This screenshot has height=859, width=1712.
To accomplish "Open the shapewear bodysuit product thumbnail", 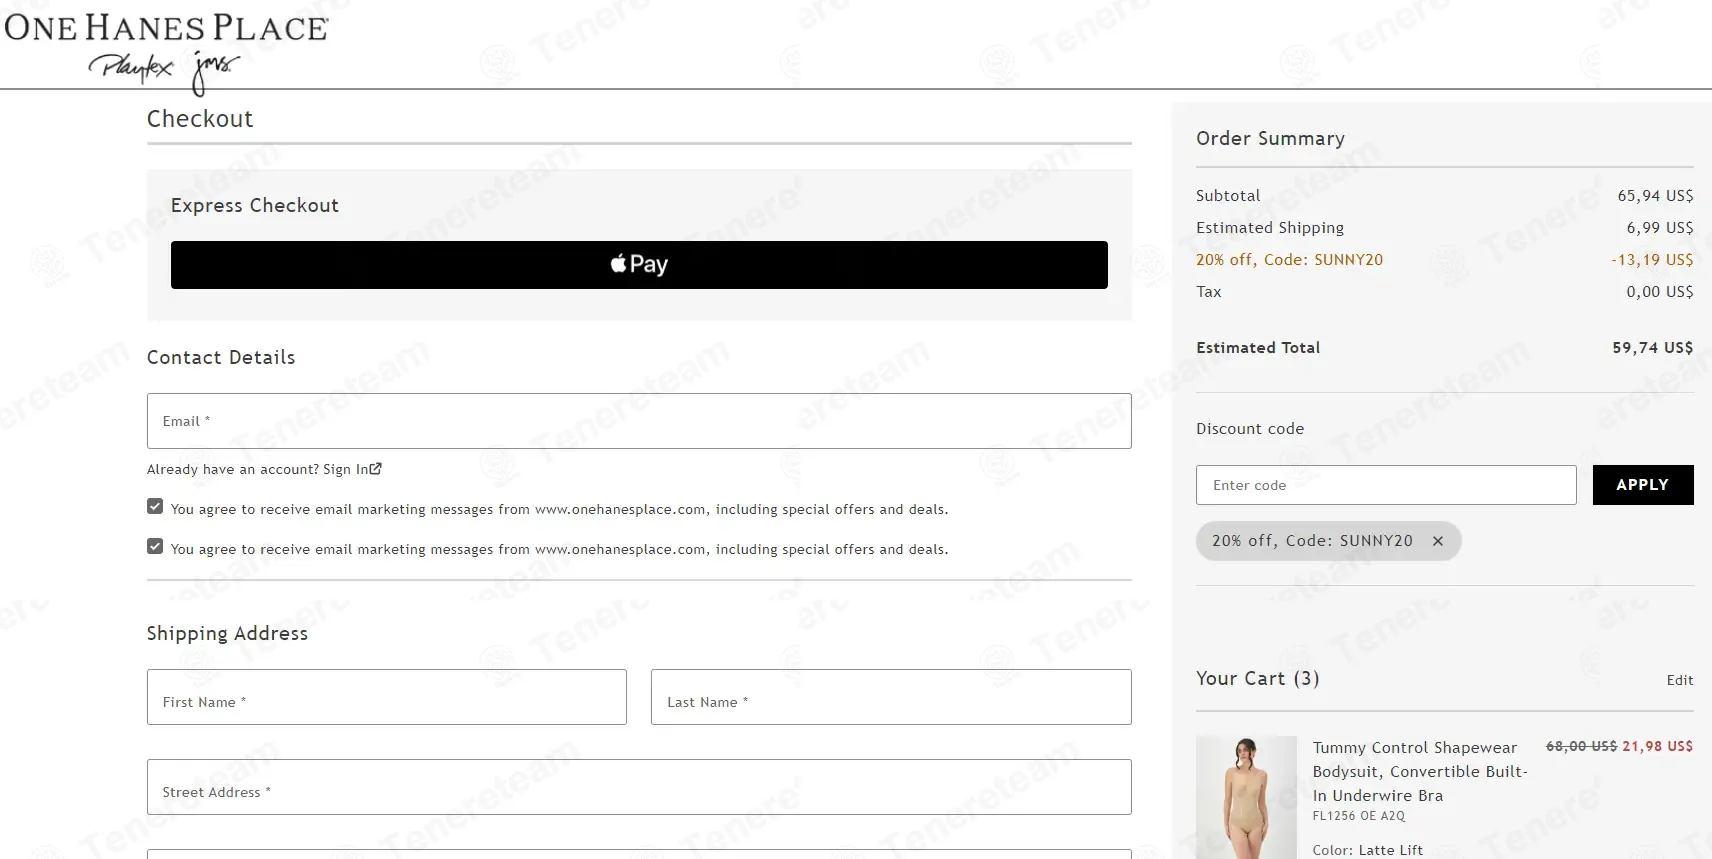I will pyautogui.click(x=1246, y=798).
